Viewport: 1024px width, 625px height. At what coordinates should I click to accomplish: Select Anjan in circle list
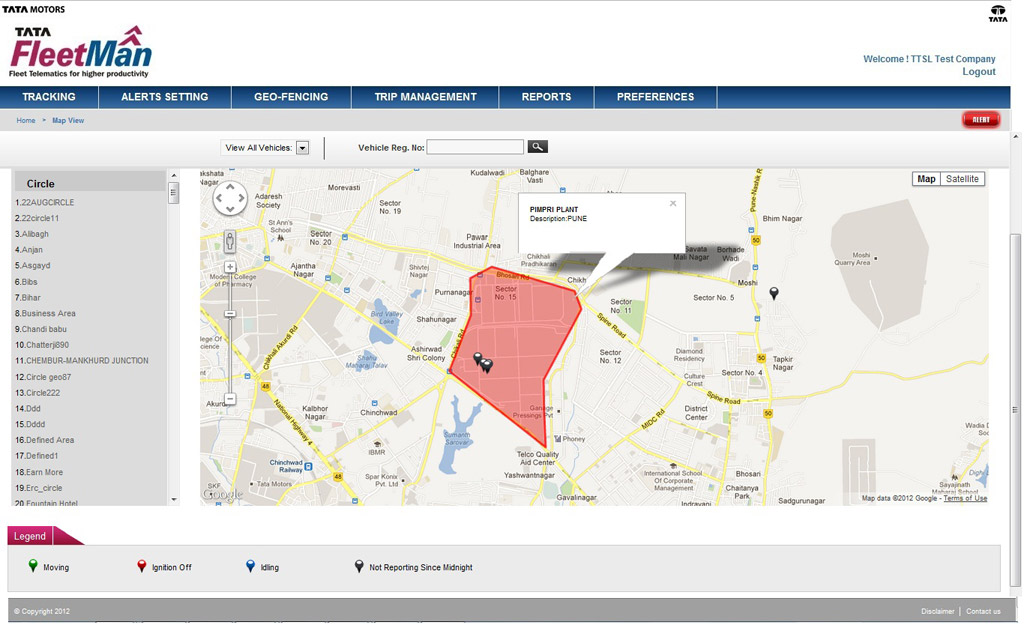pyautogui.click(x=29, y=250)
